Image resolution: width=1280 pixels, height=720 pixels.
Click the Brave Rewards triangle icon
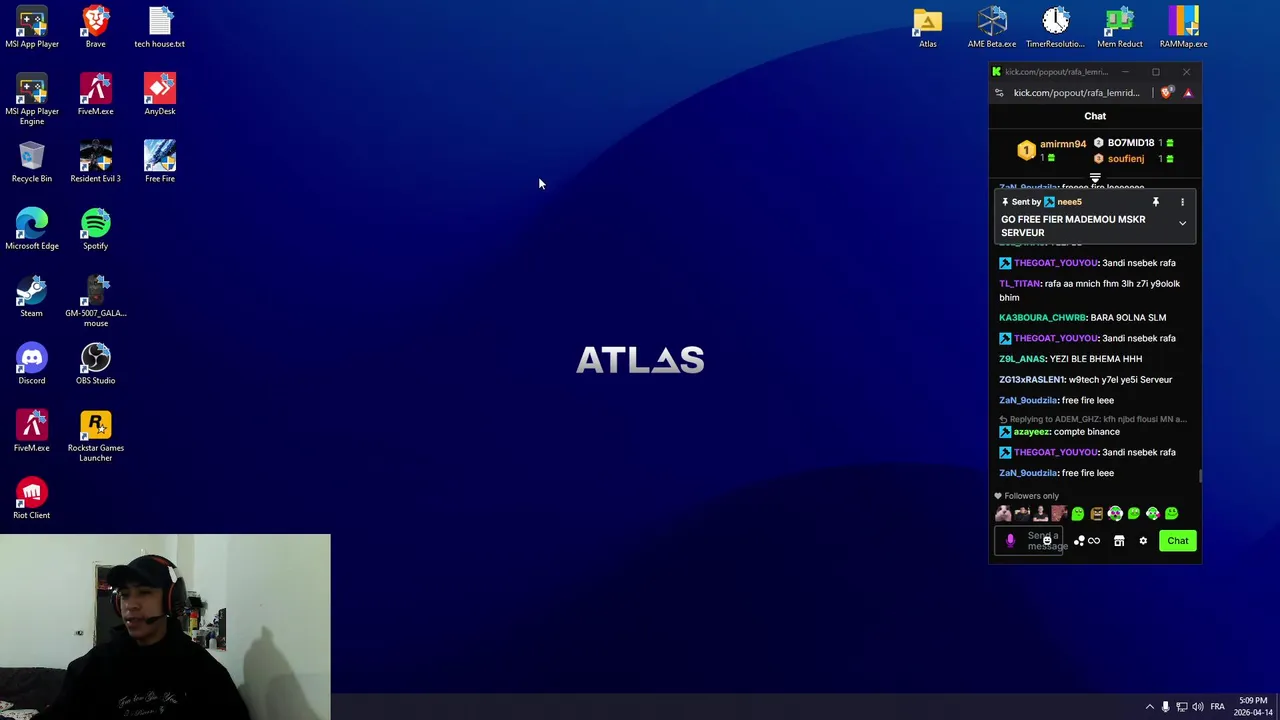1188,93
